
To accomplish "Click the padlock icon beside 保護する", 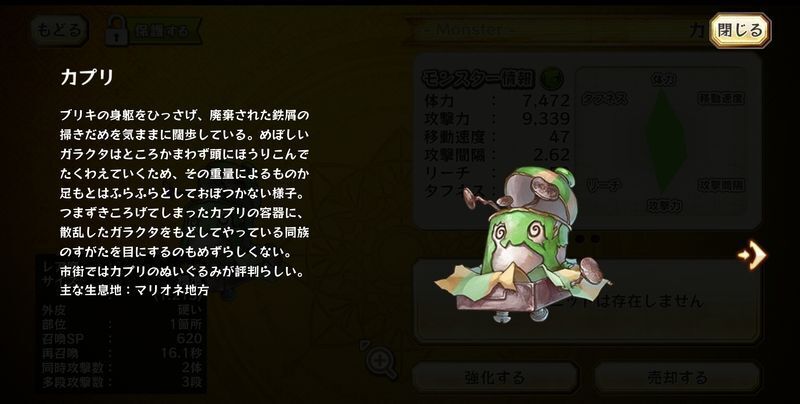I will click(117, 30).
